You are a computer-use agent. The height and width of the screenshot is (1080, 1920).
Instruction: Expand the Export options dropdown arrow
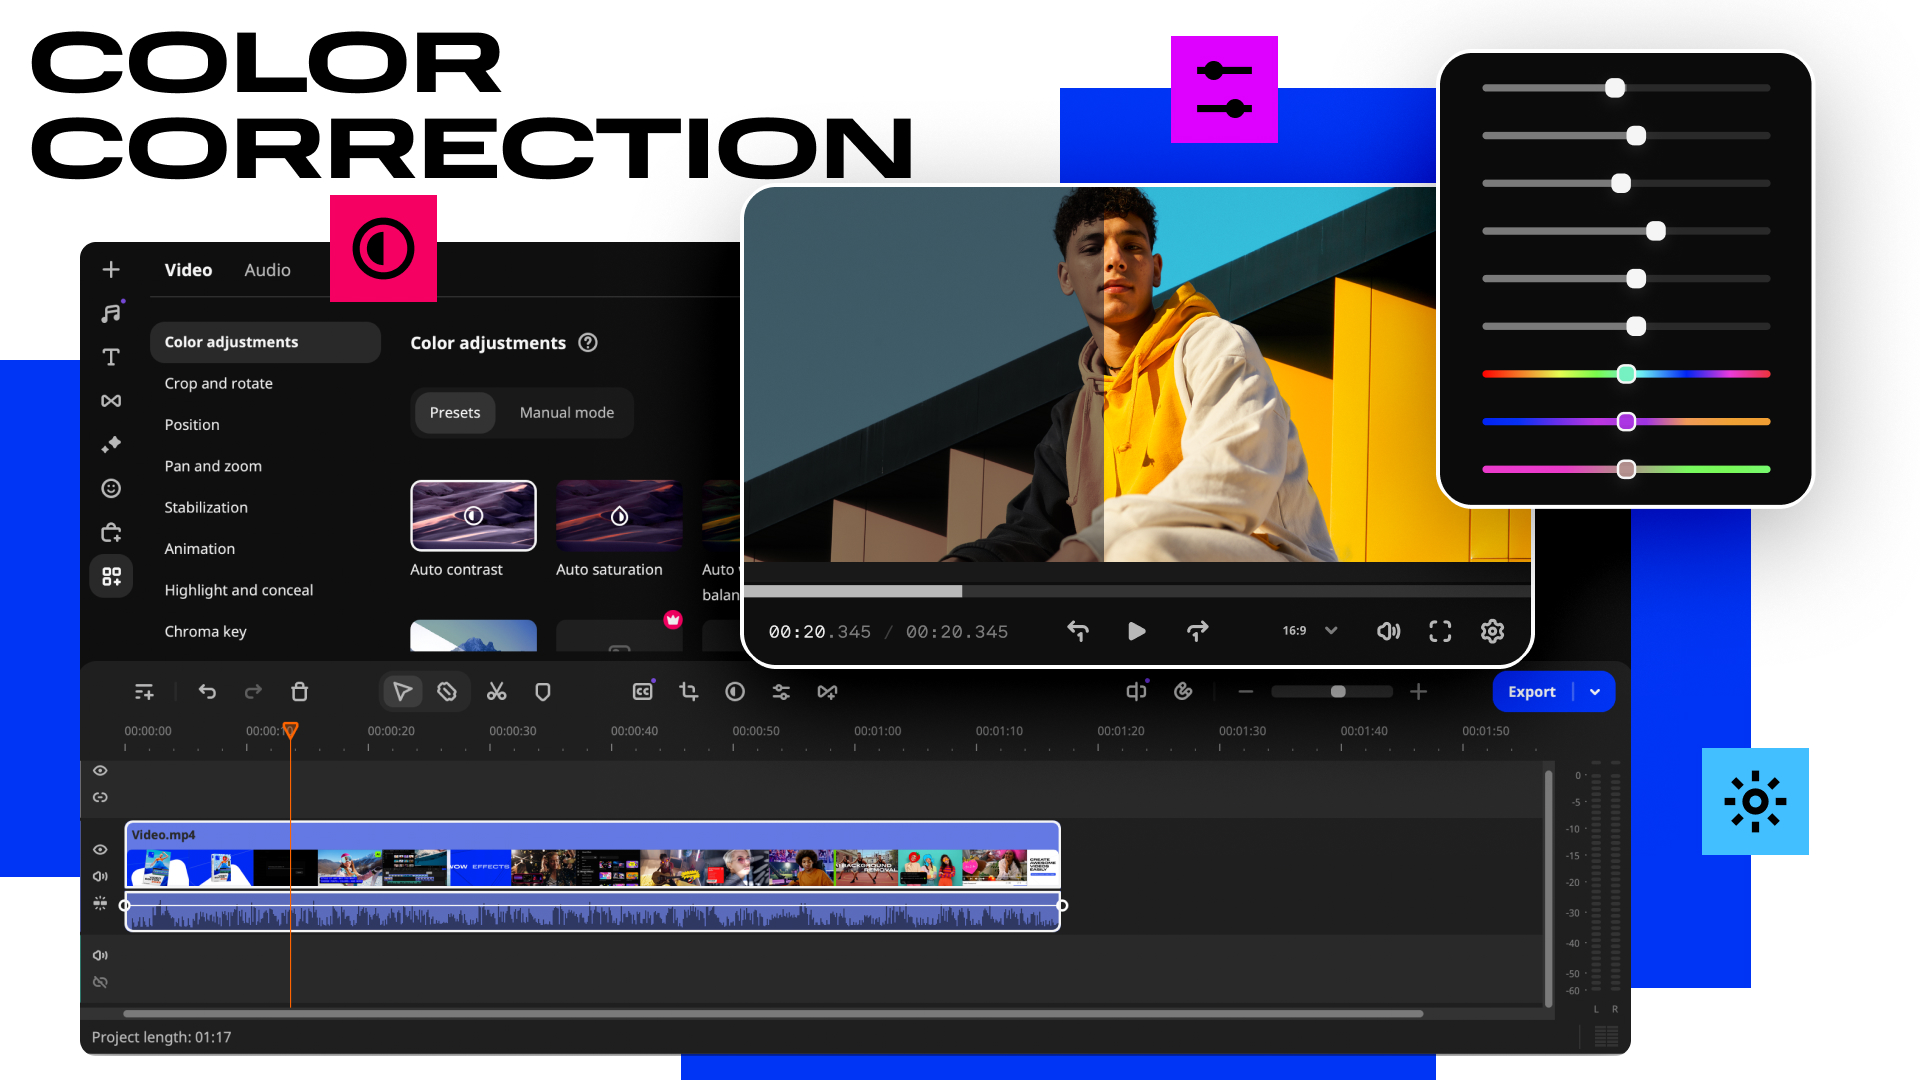[1595, 692]
